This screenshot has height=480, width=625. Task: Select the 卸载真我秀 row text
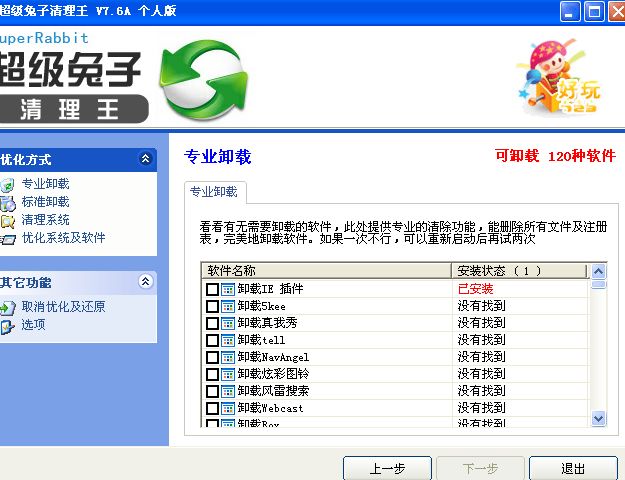pos(267,323)
